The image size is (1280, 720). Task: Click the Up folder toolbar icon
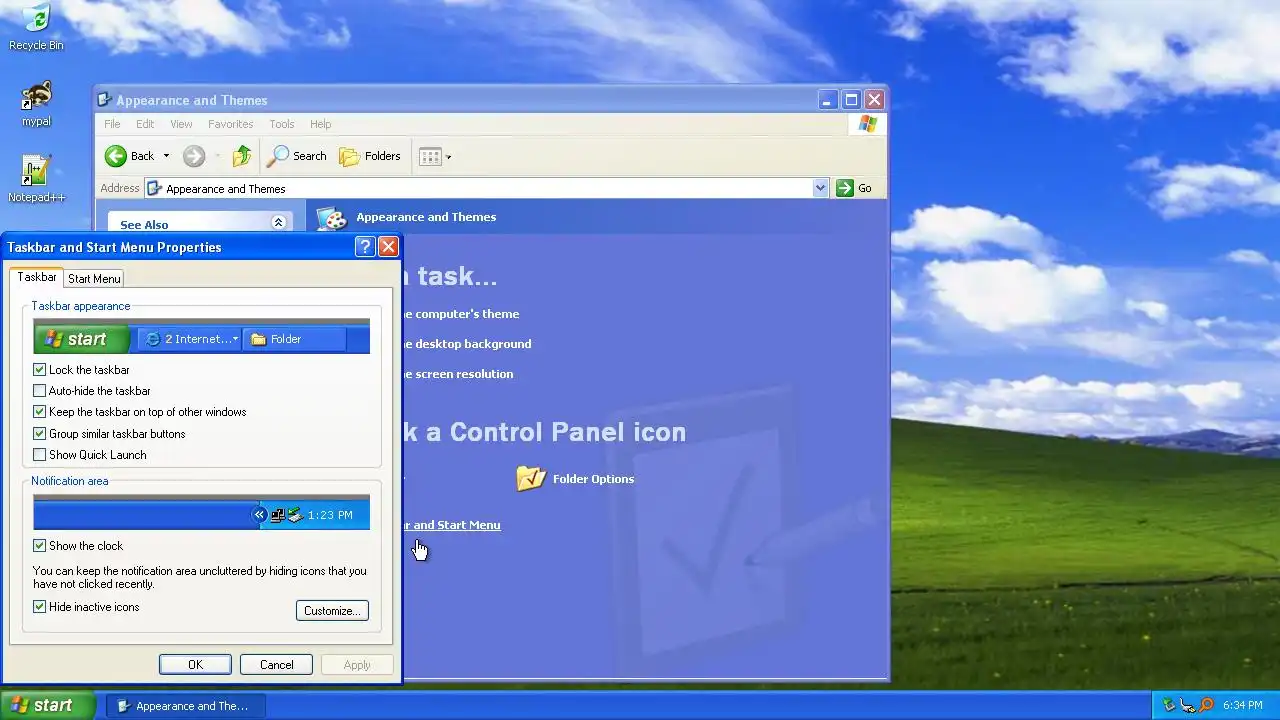click(x=242, y=156)
